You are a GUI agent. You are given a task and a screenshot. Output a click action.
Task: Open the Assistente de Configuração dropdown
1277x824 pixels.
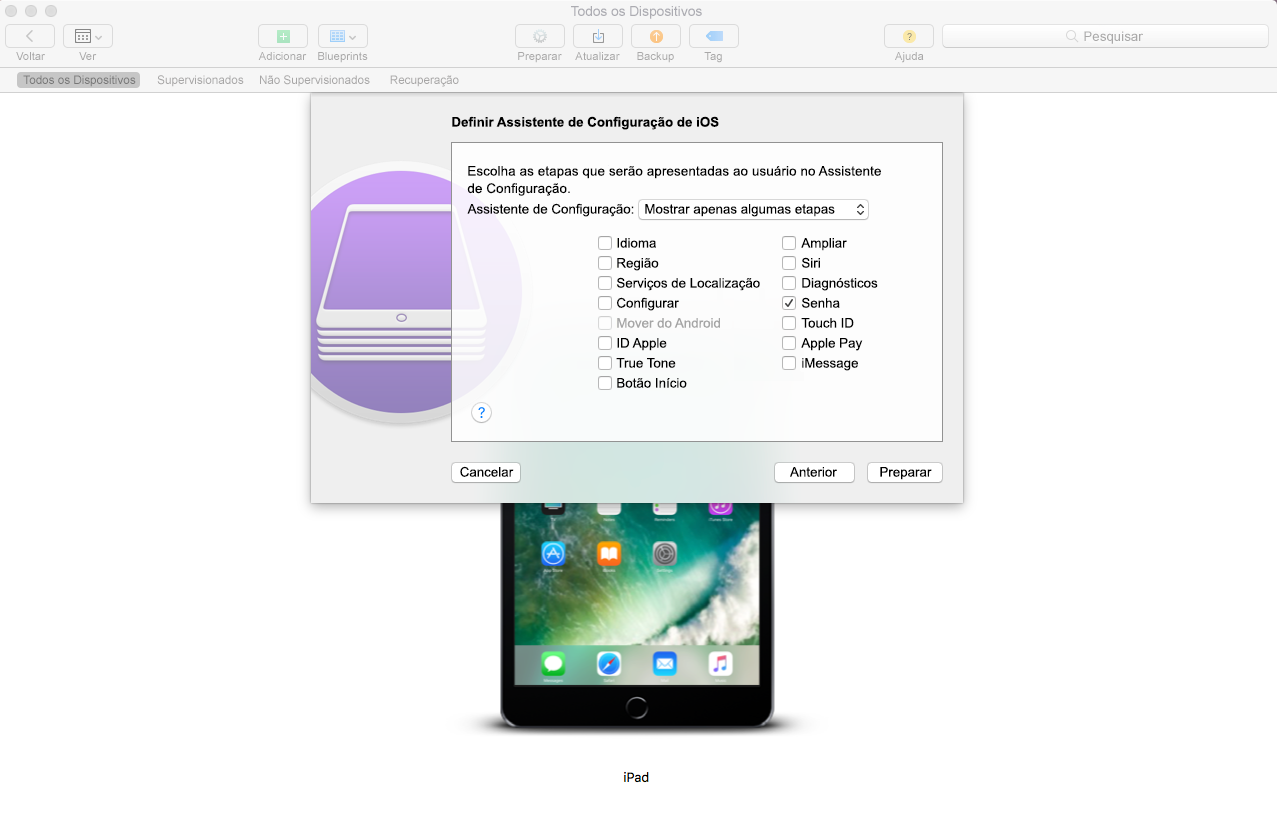click(753, 210)
